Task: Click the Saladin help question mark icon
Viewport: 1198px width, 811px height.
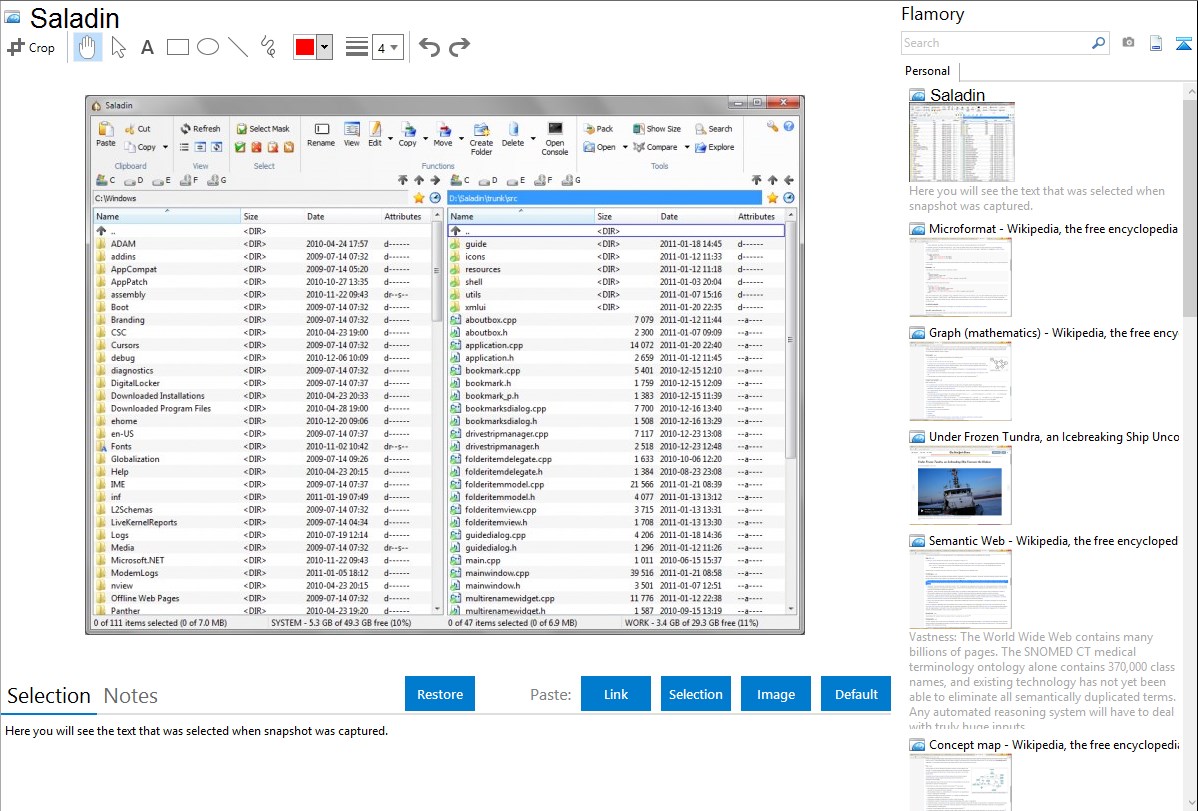Action: (788, 126)
